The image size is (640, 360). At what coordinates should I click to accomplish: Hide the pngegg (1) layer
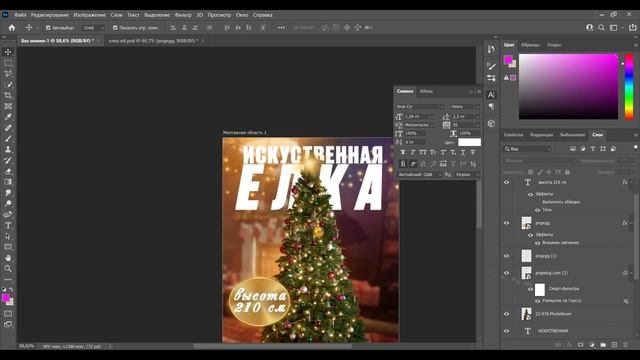(x=507, y=256)
